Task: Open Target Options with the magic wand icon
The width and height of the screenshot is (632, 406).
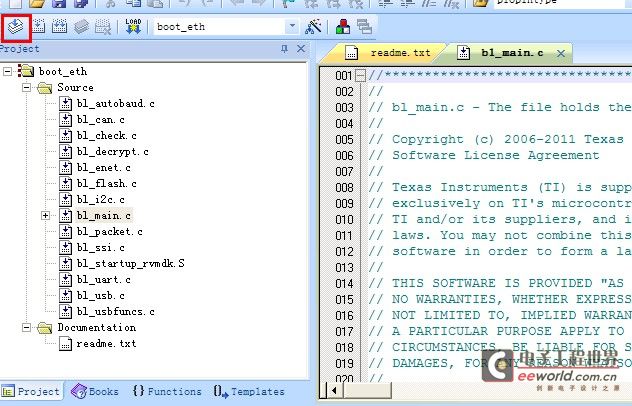Action: 313,27
